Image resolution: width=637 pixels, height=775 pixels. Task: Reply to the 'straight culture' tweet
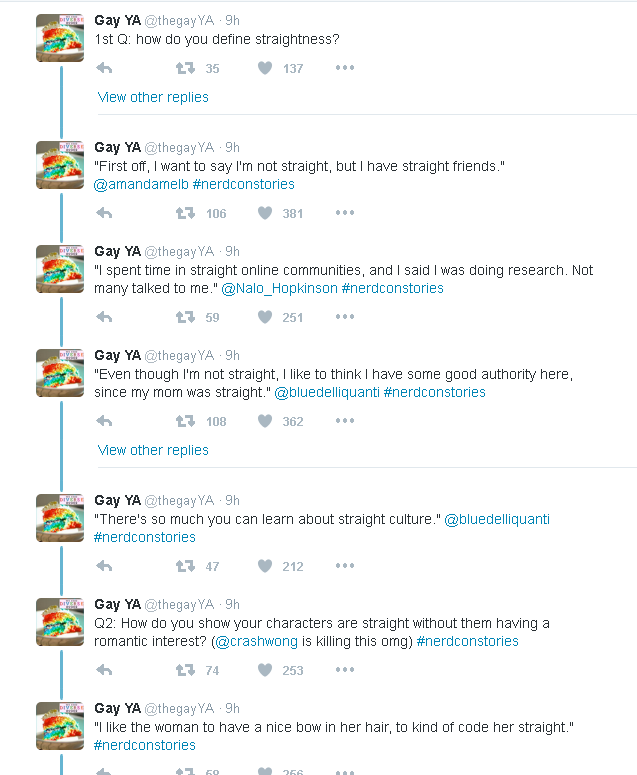tap(104, 566)
